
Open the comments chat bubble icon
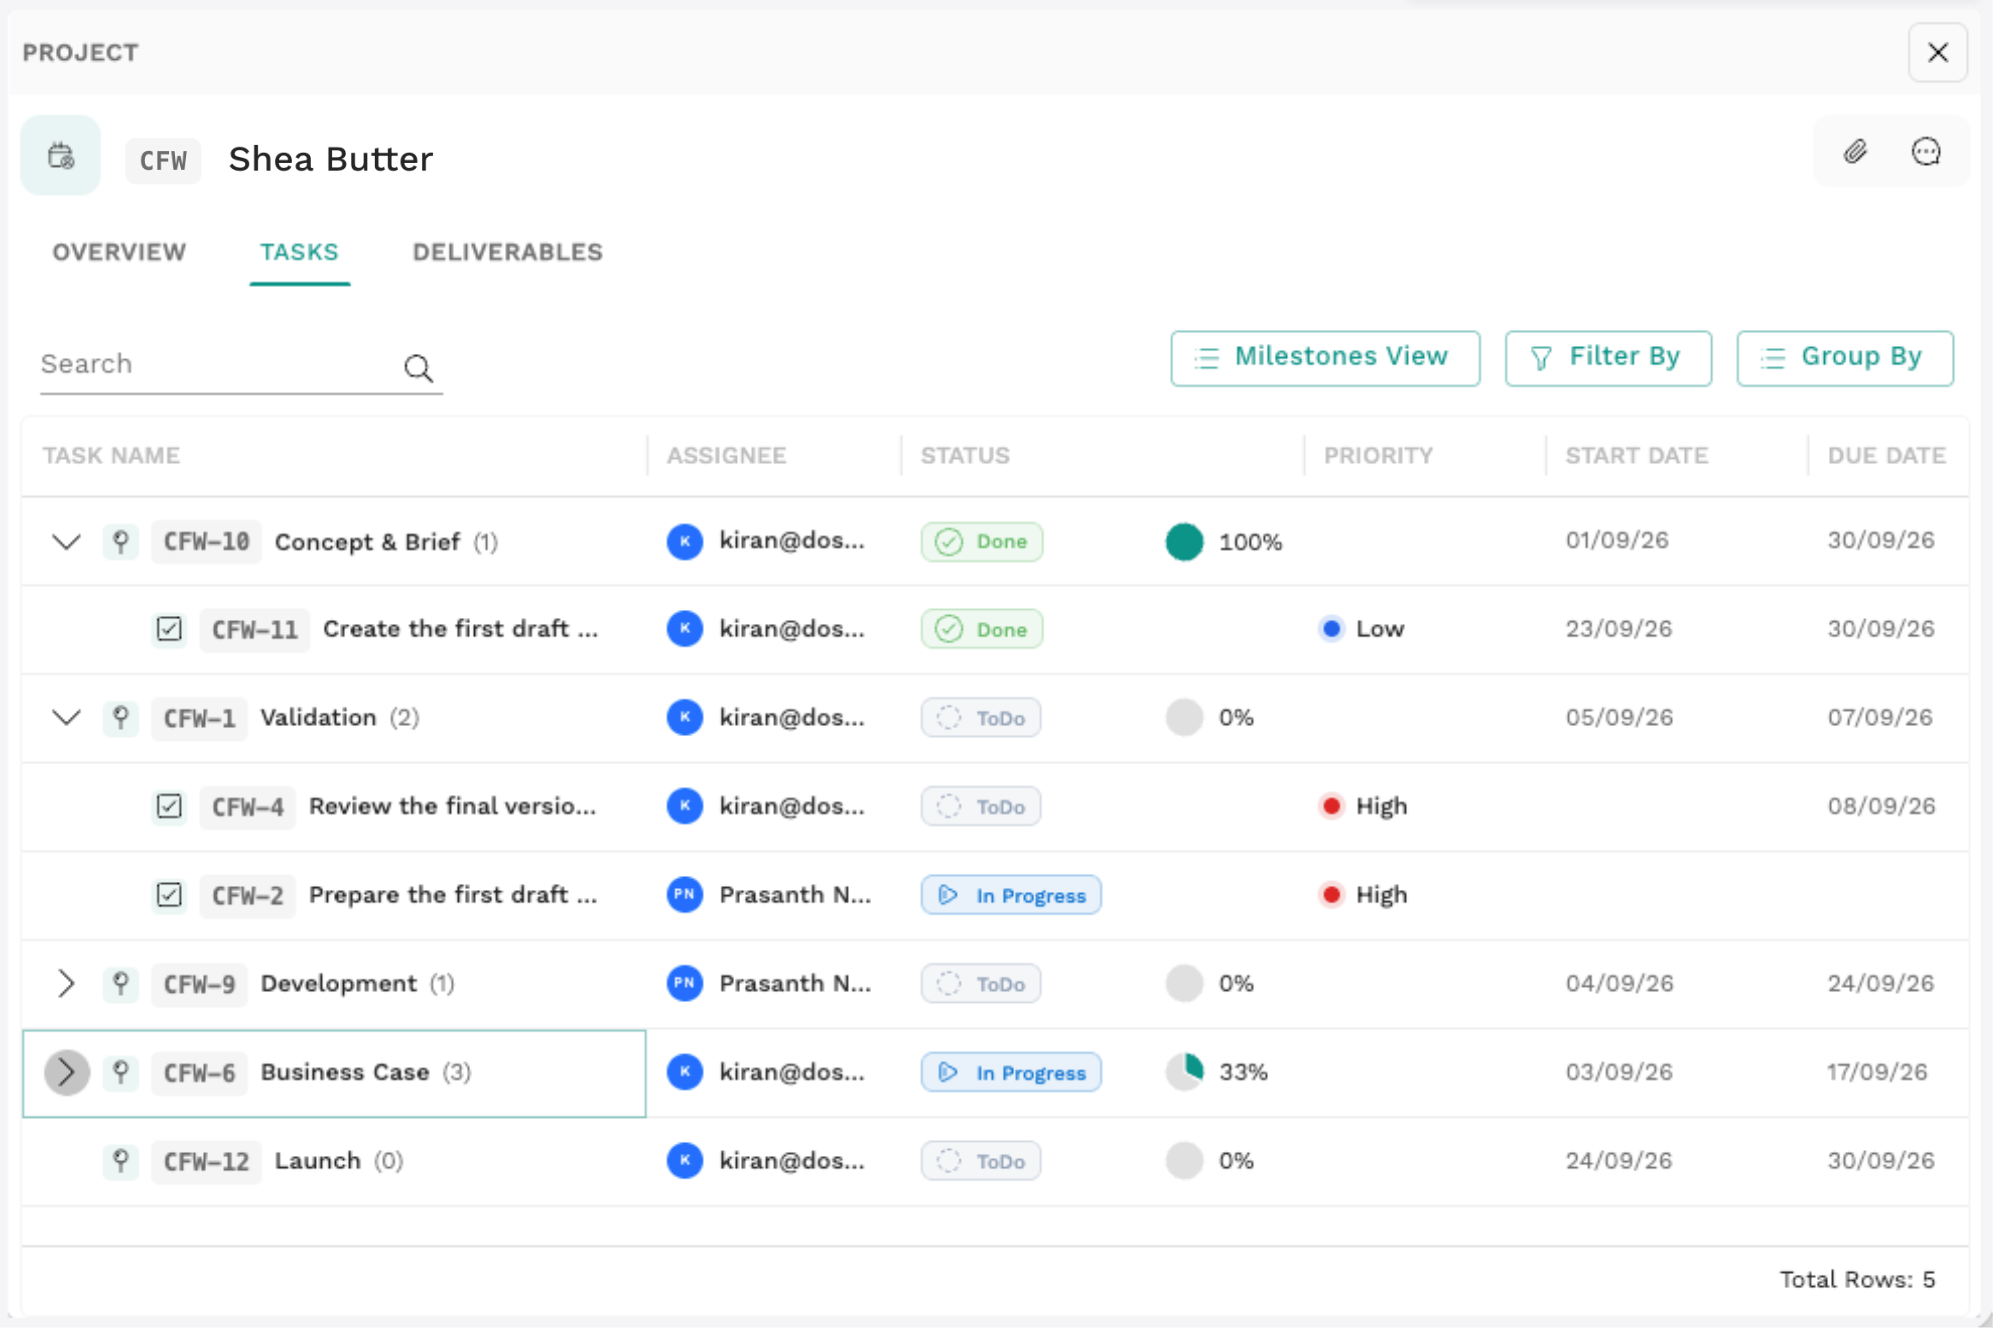[x=1926, y=152]
